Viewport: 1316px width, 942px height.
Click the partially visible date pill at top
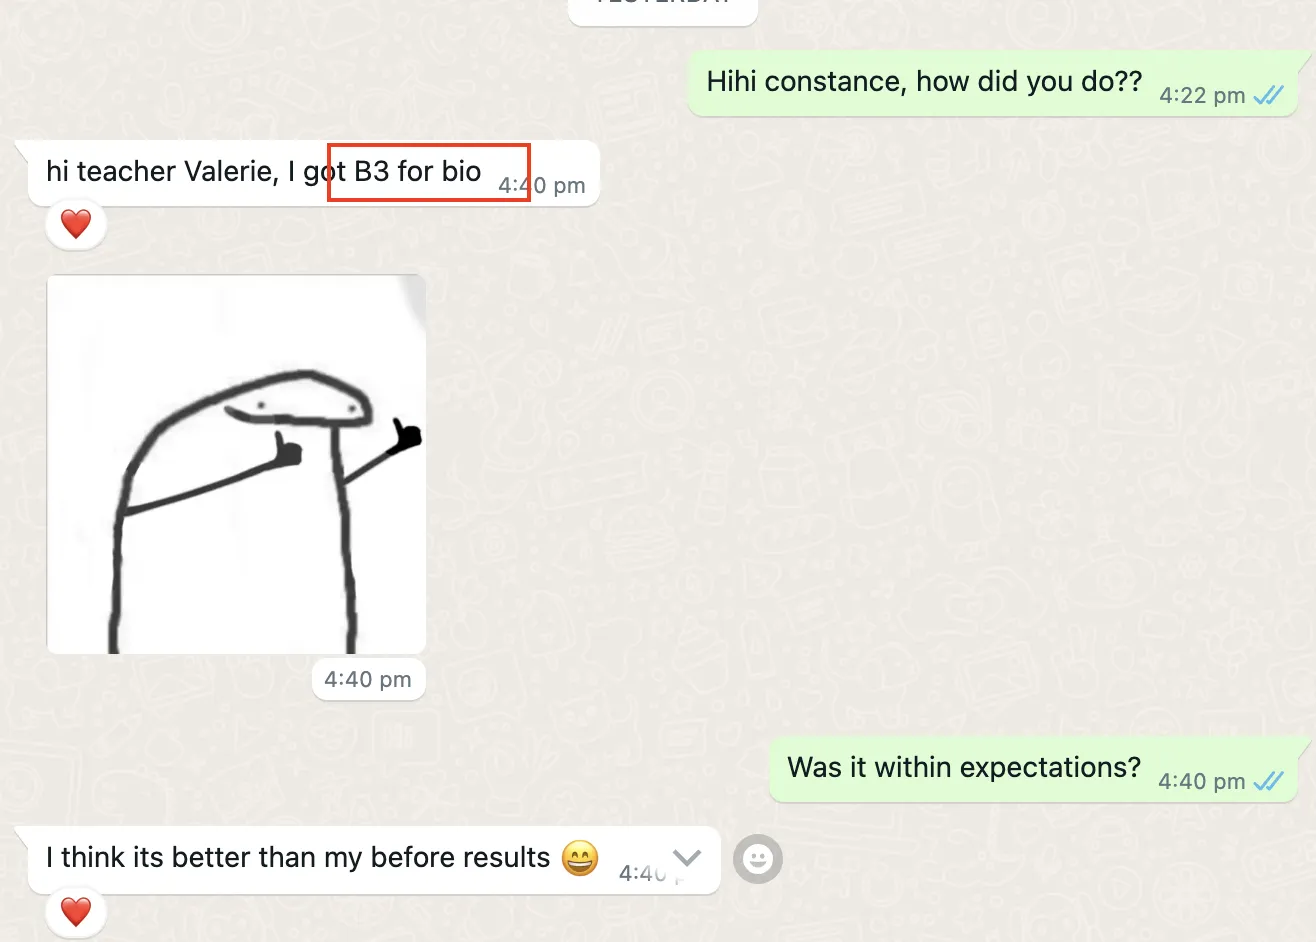click(x=663, y=10)
